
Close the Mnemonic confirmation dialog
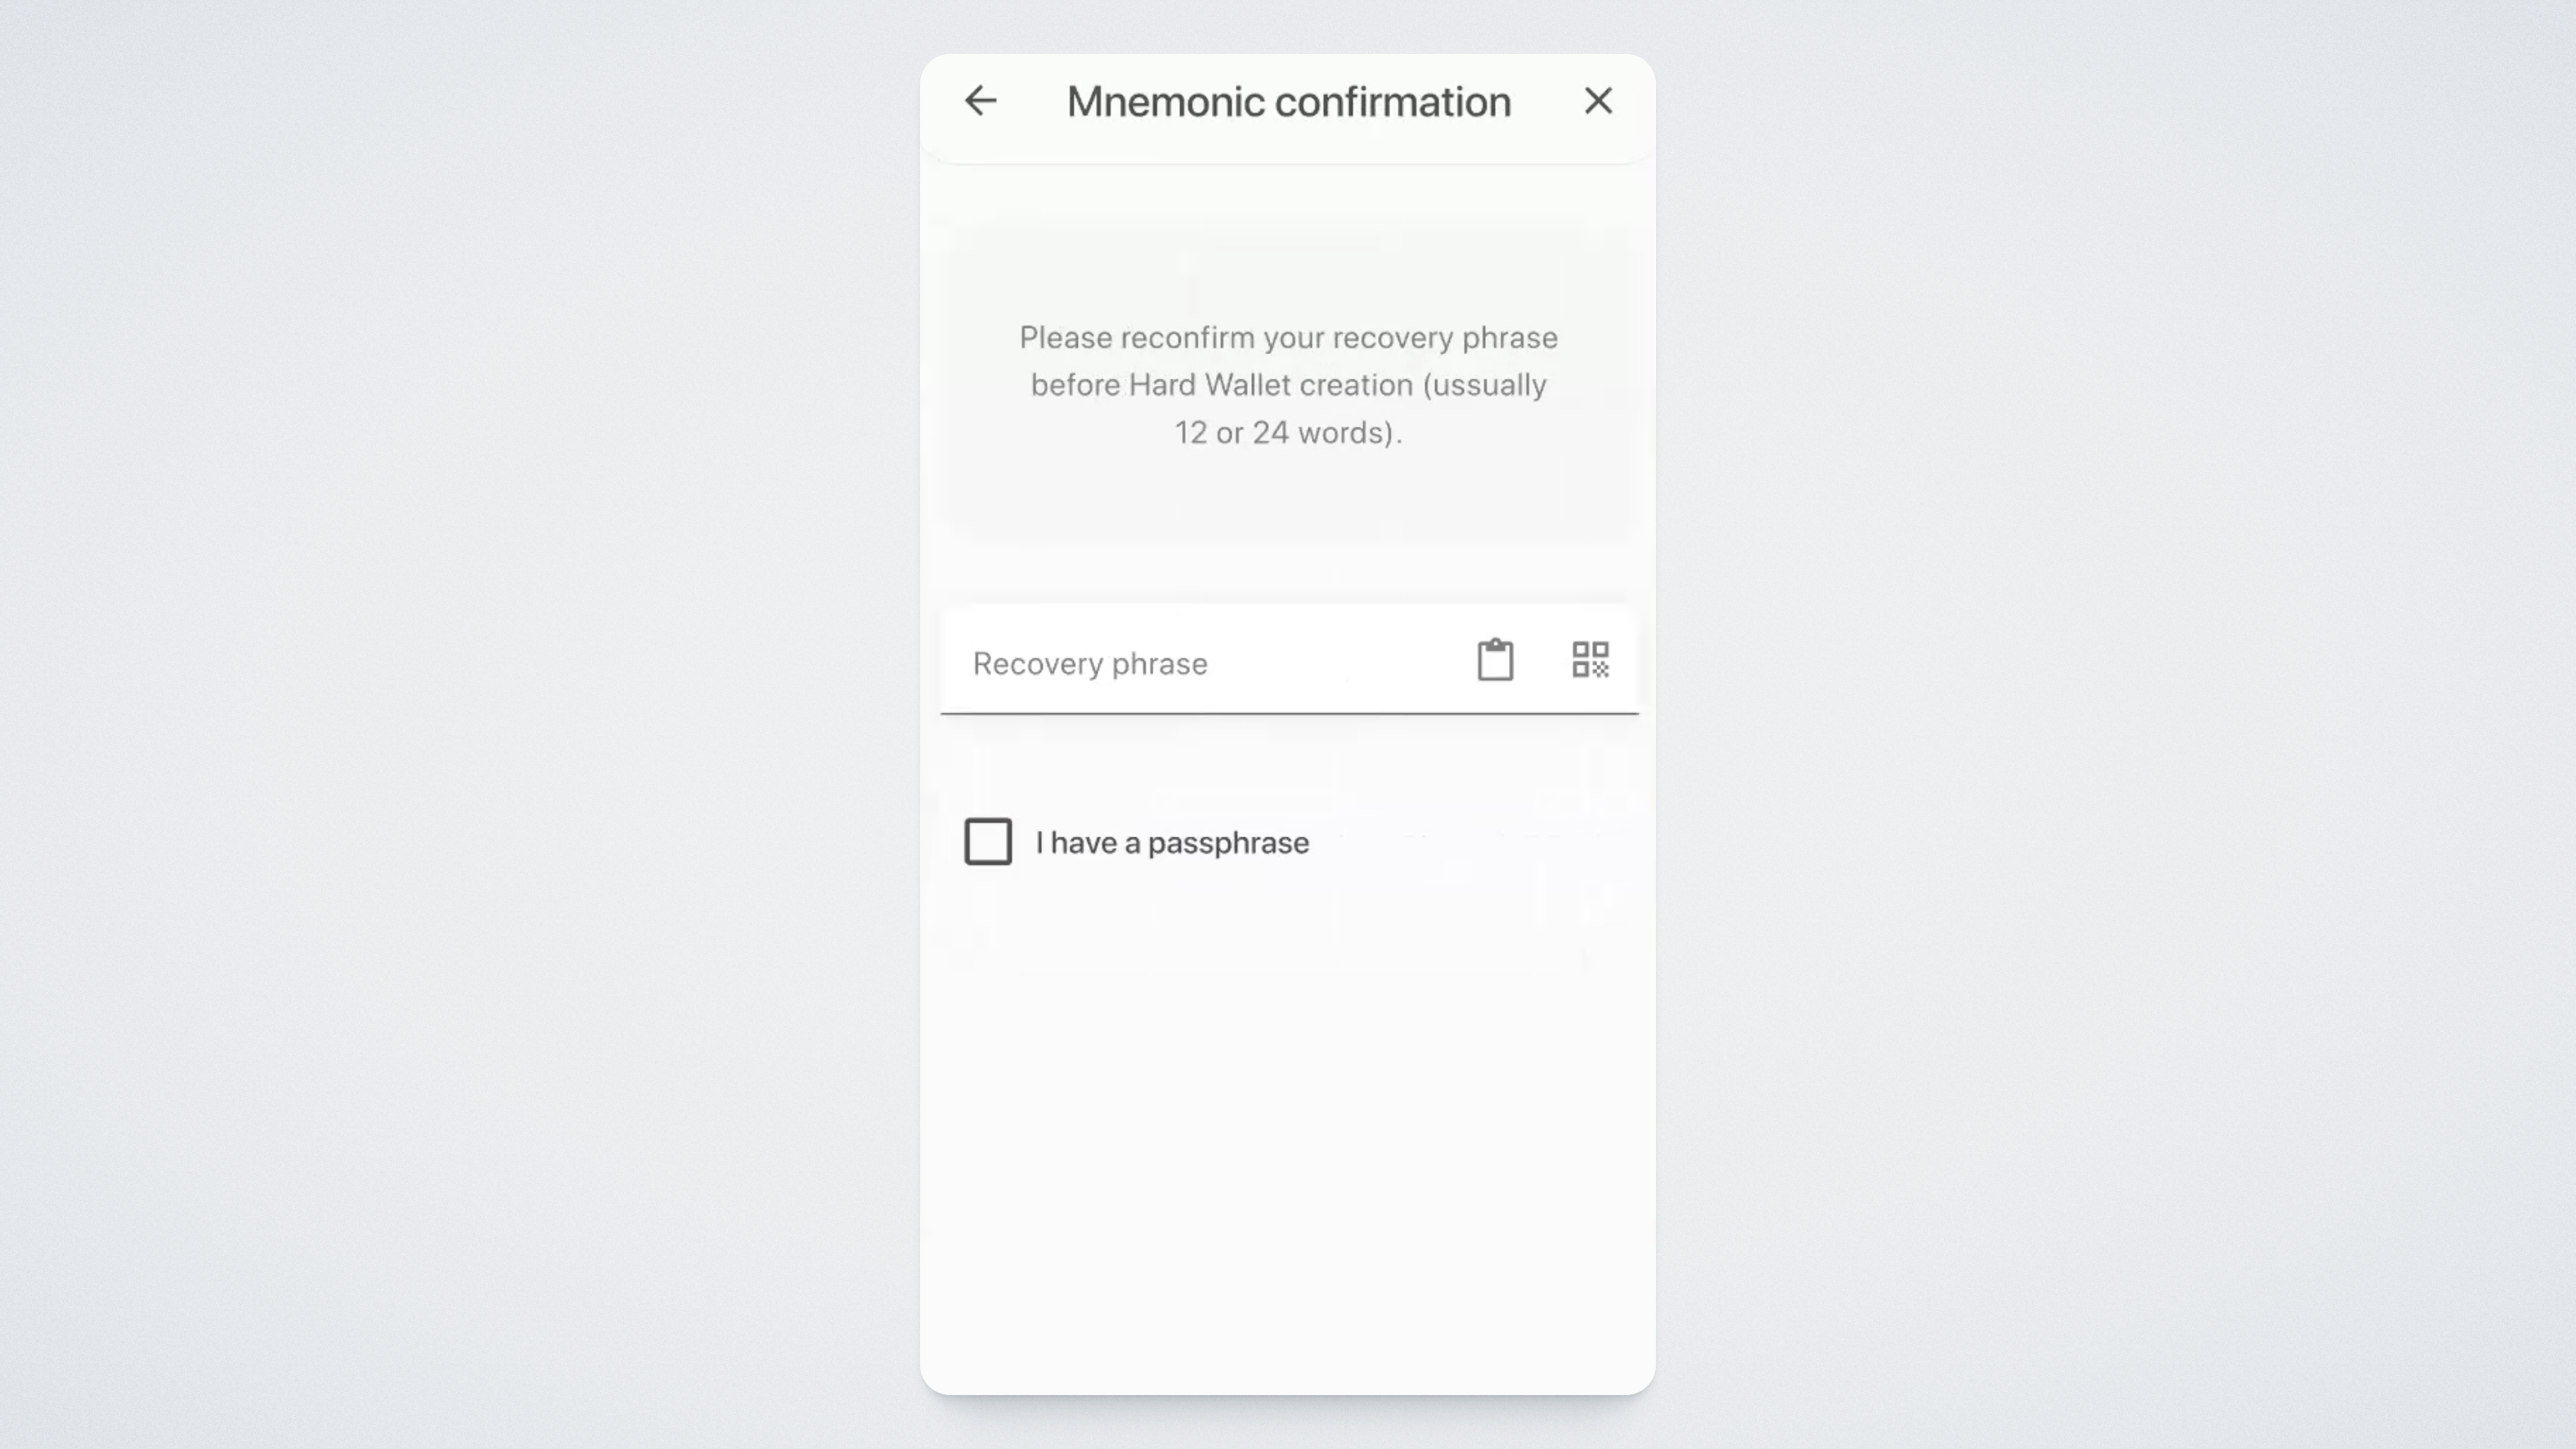(x=1598, y=101)
